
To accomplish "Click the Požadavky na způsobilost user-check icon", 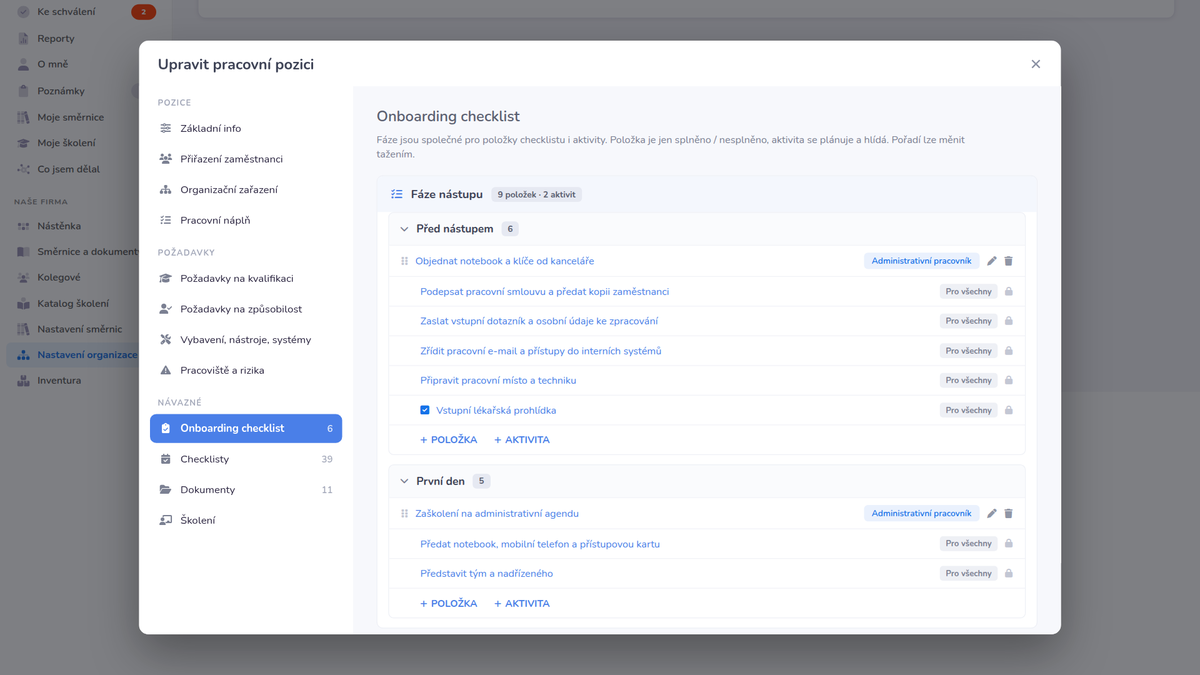I will pos(166,309).
